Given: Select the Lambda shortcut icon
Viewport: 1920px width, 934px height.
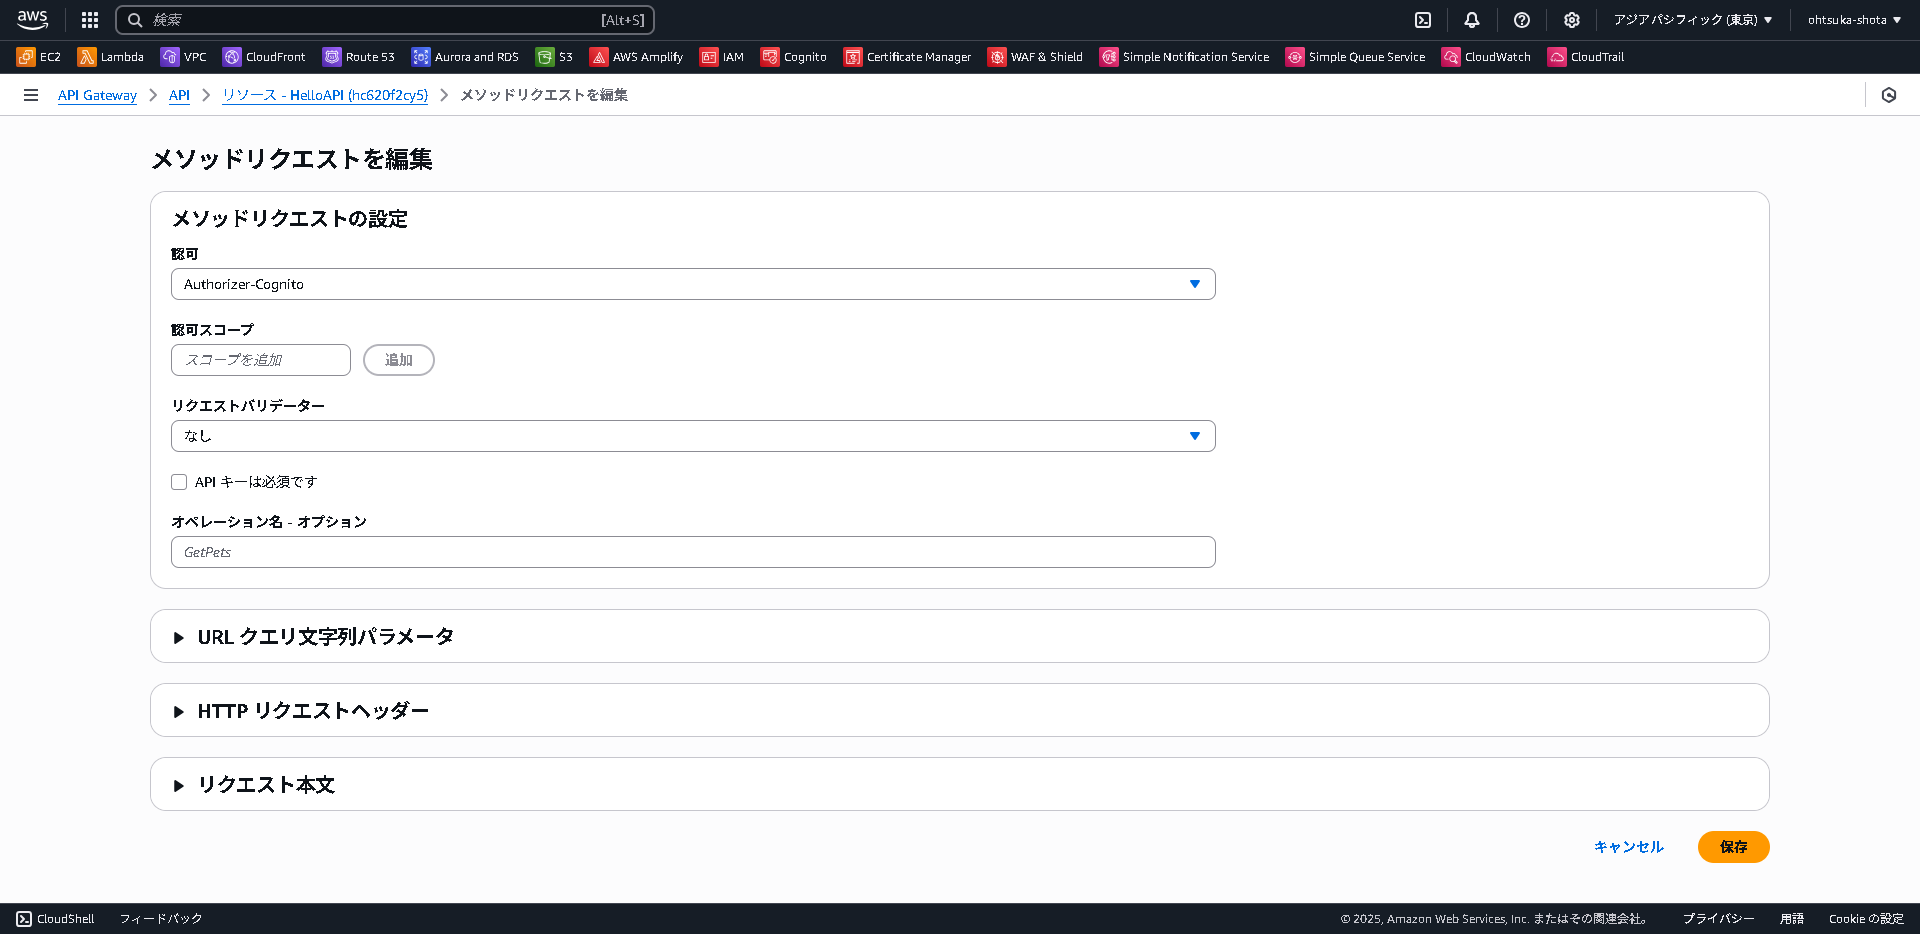Looking at the screenshot, I should [110, 57].
